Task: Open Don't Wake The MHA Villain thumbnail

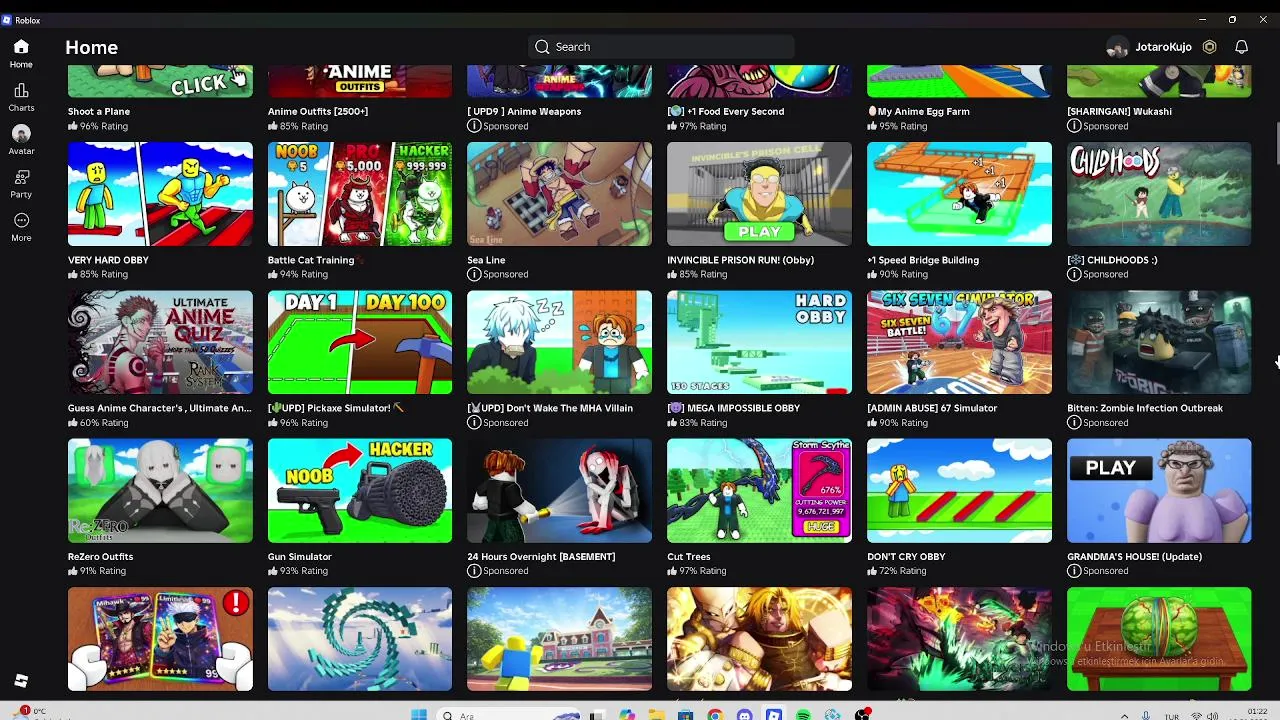Action: point(560,343)
